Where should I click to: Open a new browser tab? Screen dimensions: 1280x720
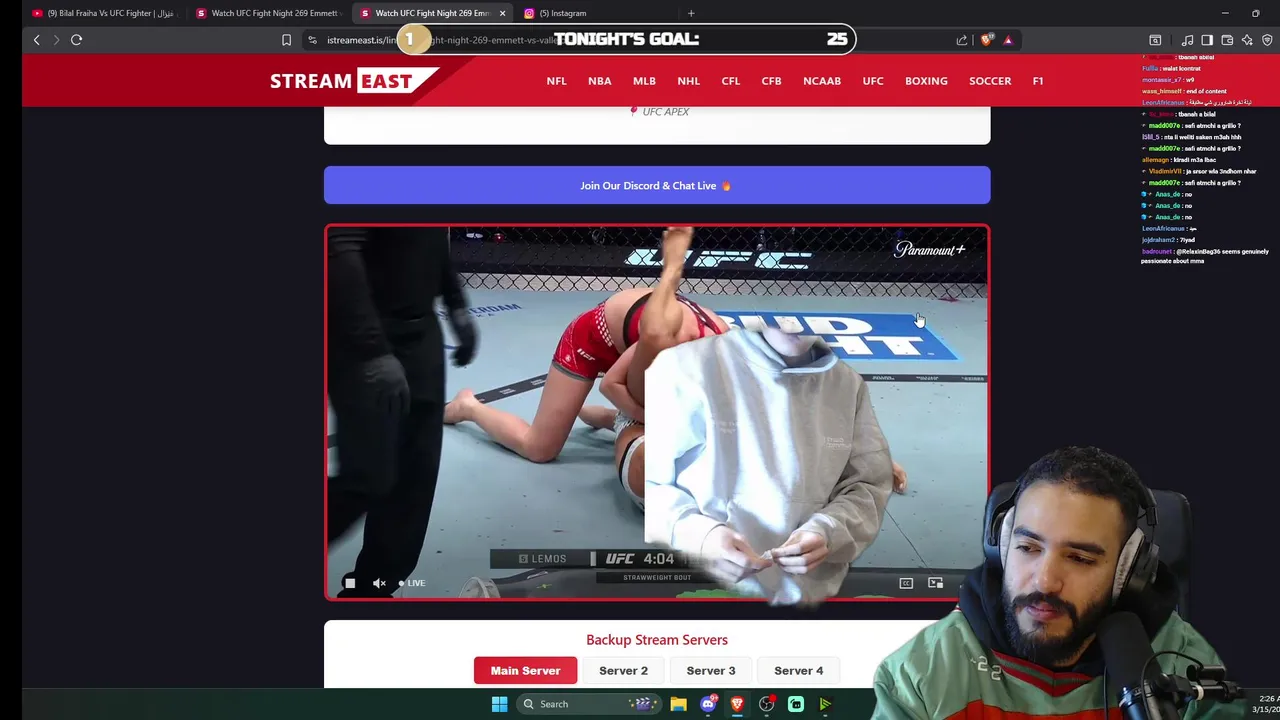[x=691, y=13]
